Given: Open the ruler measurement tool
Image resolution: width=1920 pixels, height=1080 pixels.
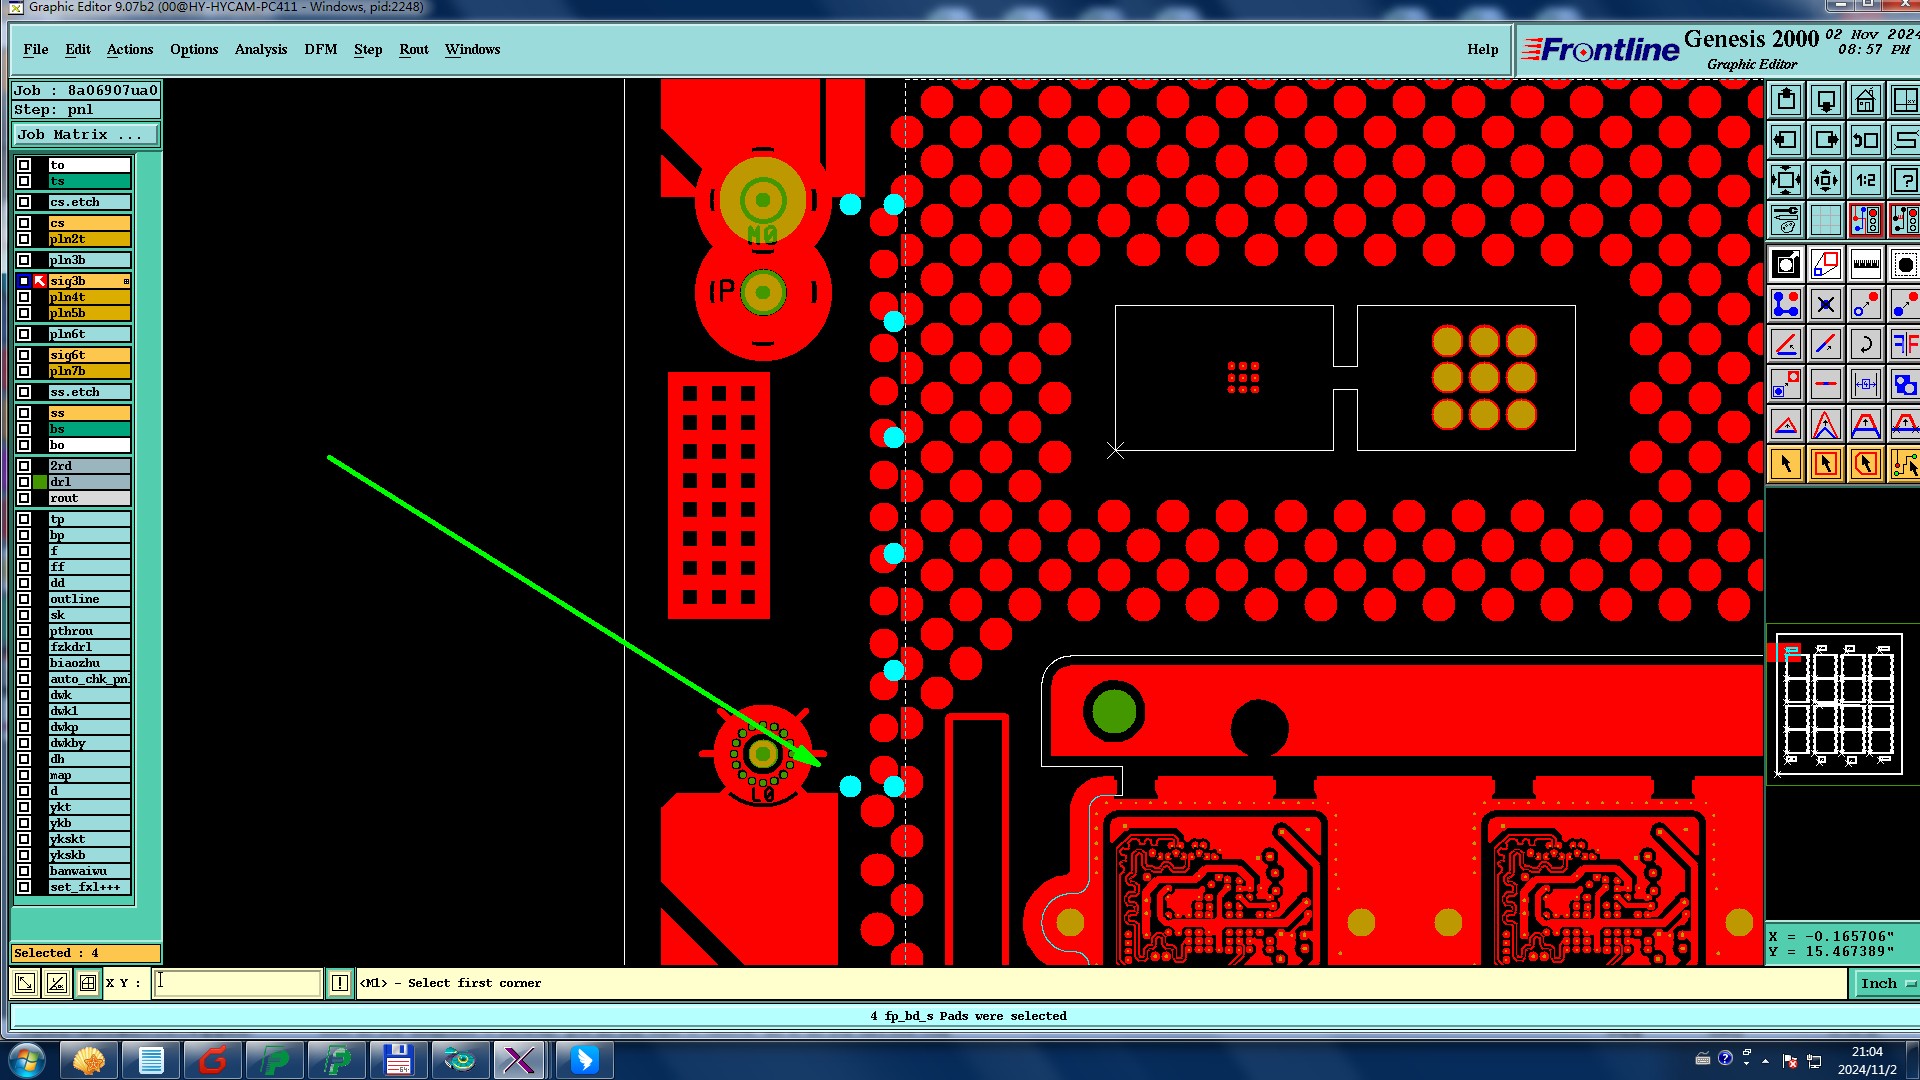Looking at the screenshot, I should pos(1865,265).
